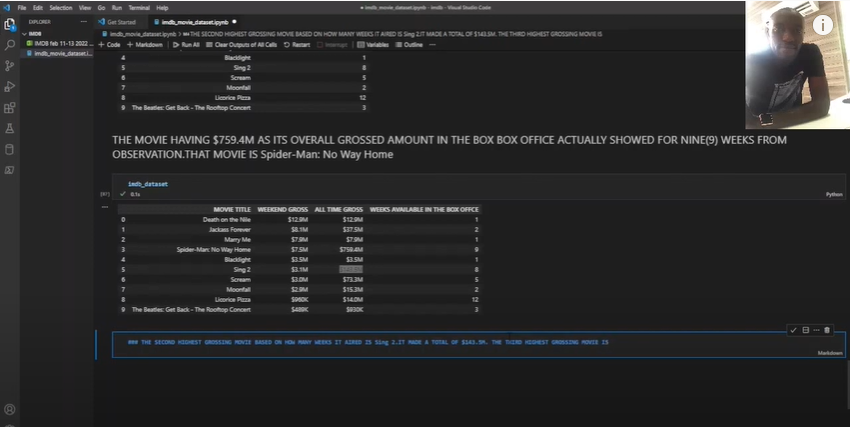The image size is (850, 427).
Task: Toggle the notebook Outline view
Action: 410,45
